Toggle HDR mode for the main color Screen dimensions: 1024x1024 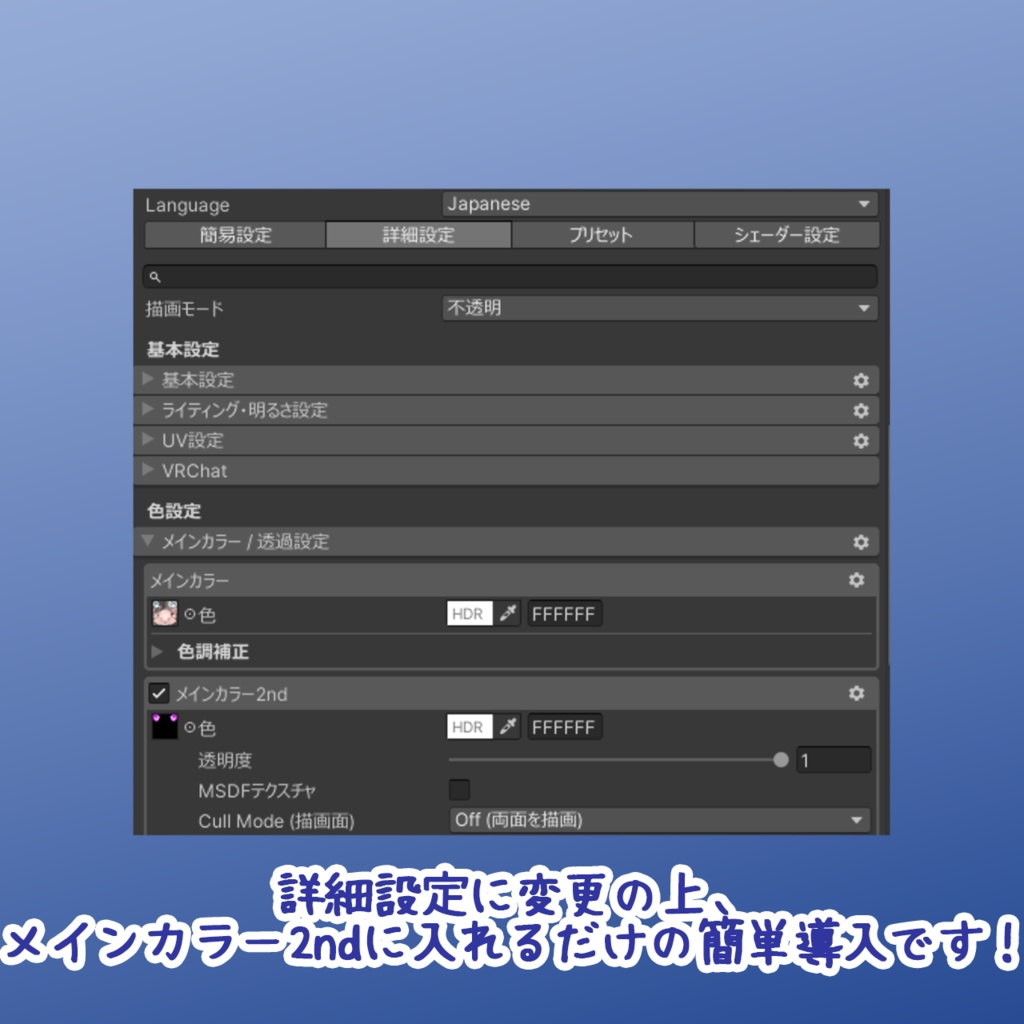pyautogui.click(x=468, y=613)
